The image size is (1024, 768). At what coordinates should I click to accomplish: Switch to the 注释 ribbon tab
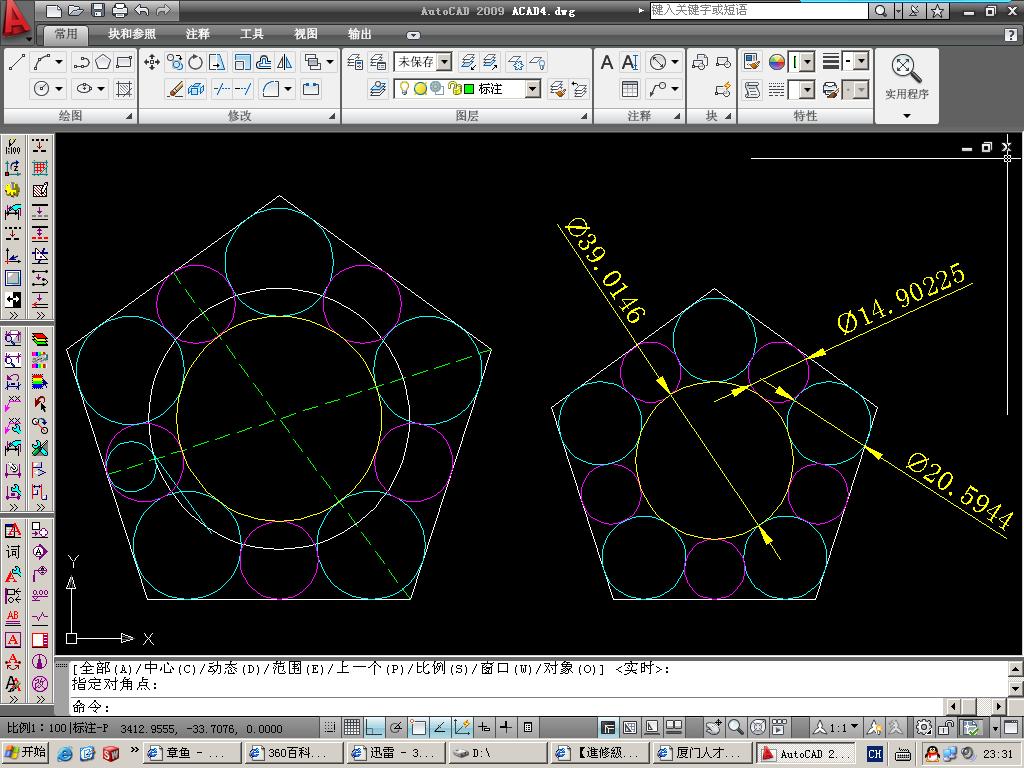click(x=198, y=34)
